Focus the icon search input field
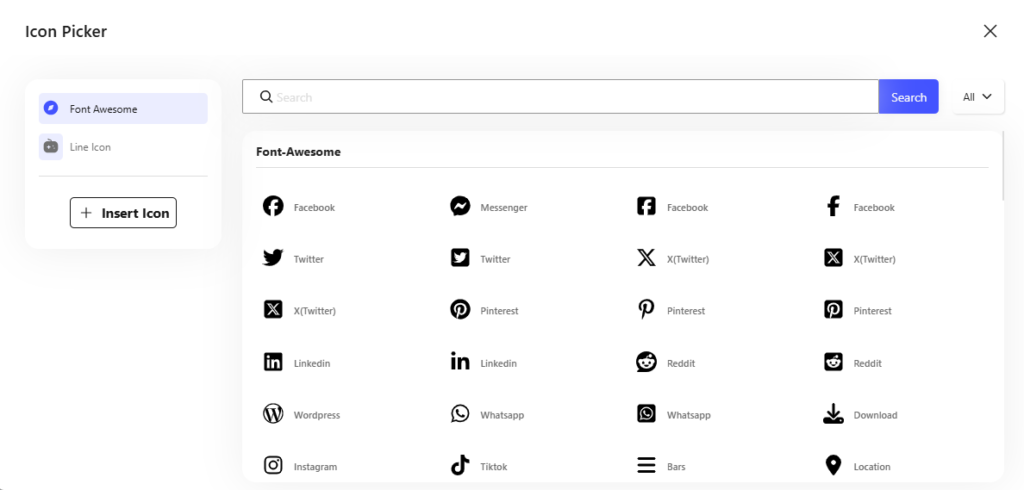Viewport: 1024px width, 490px height. (560, 97)
